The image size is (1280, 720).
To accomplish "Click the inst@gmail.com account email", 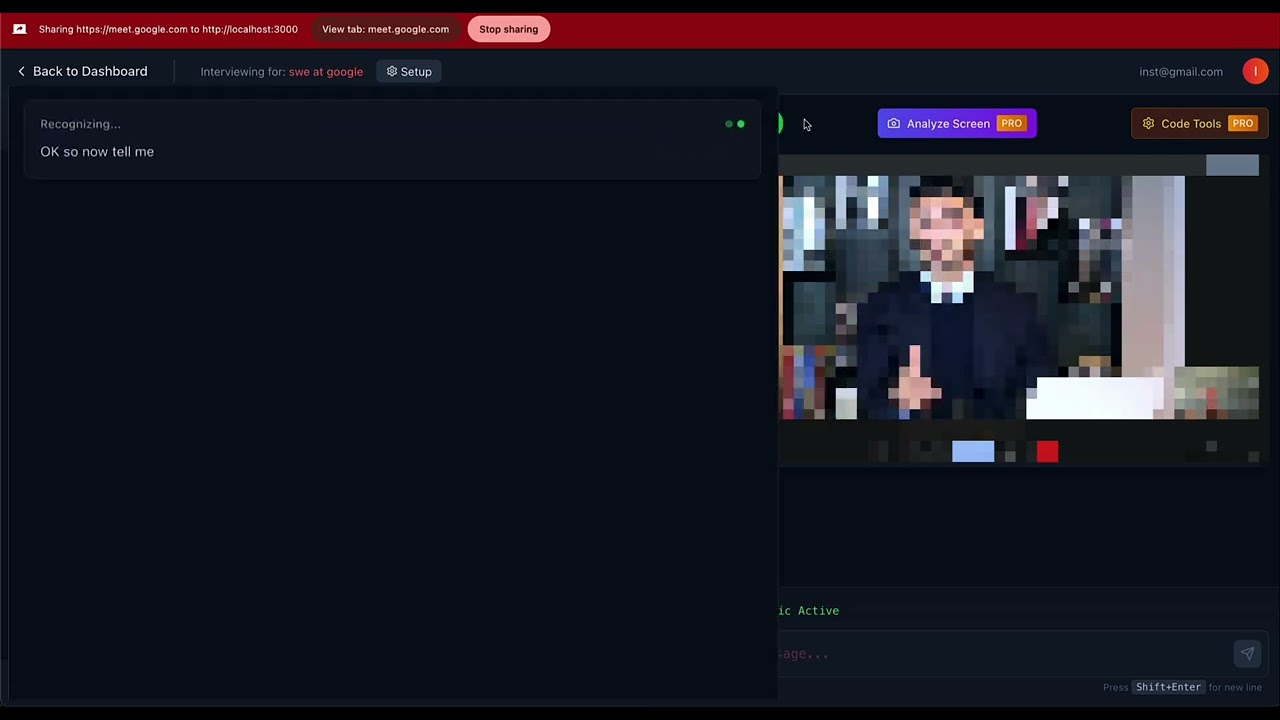I will 1181,72.
